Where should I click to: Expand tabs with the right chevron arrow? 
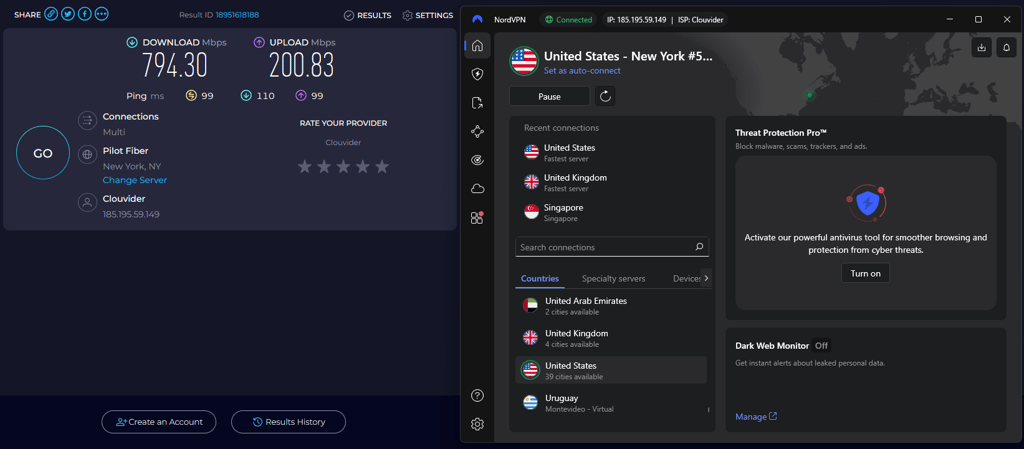click(706, 278)
